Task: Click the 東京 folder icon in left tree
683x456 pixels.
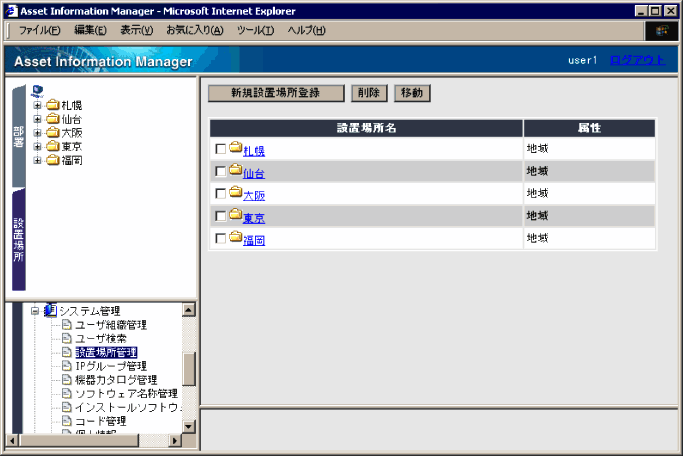Action: [x=53, y=146]
